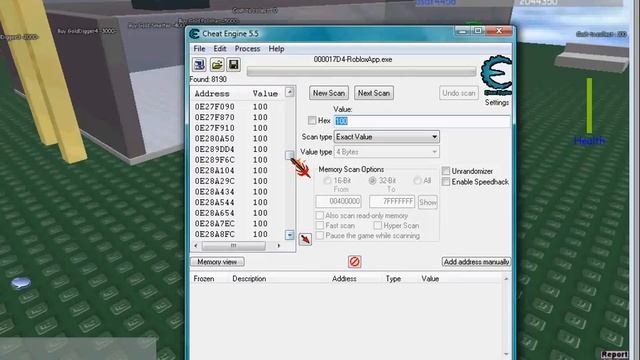Click the floppy disk save icon
Viewport: 640px width, 360px height.
[x=233, y=64]
